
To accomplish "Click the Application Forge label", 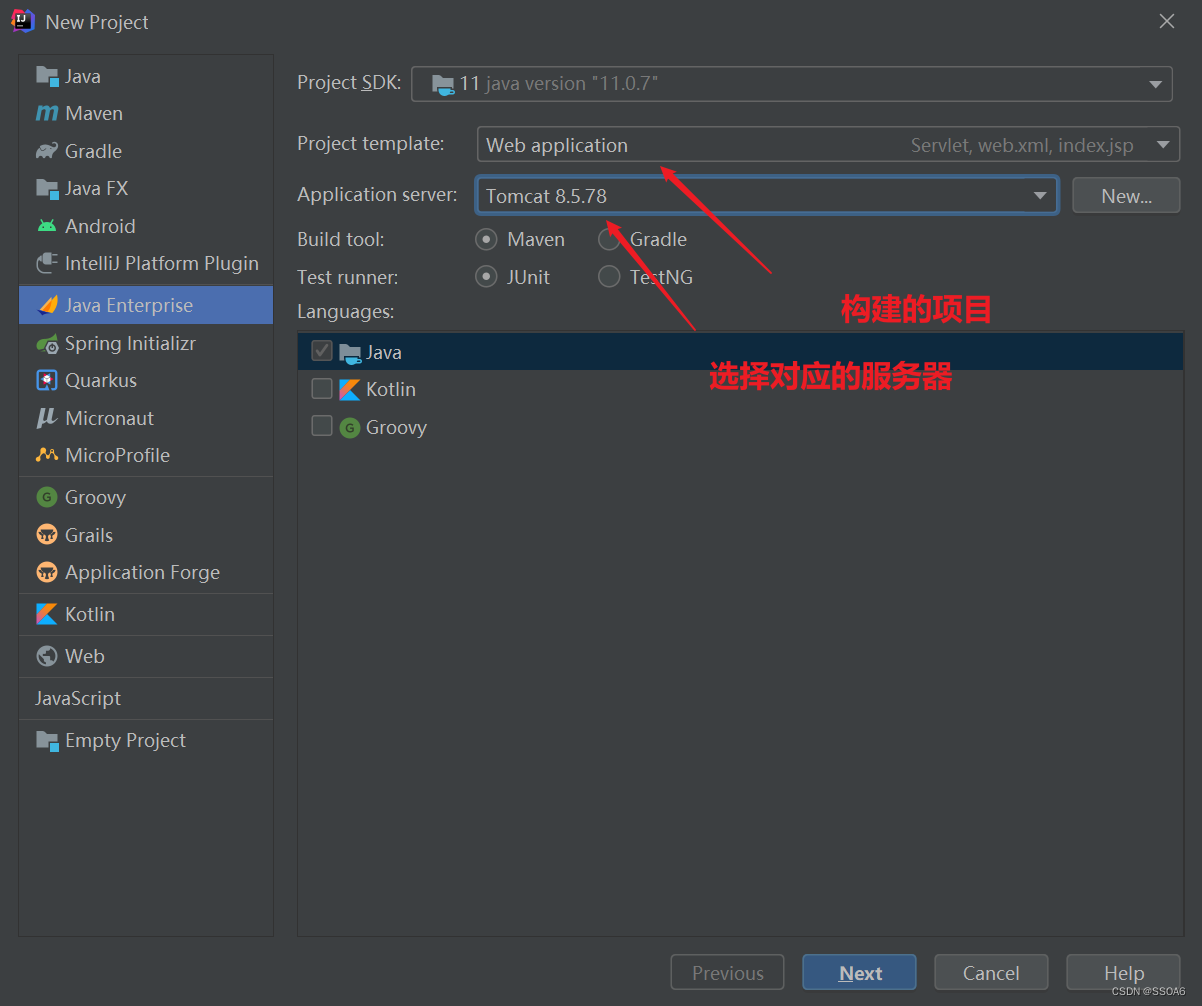I will (142, 572).
